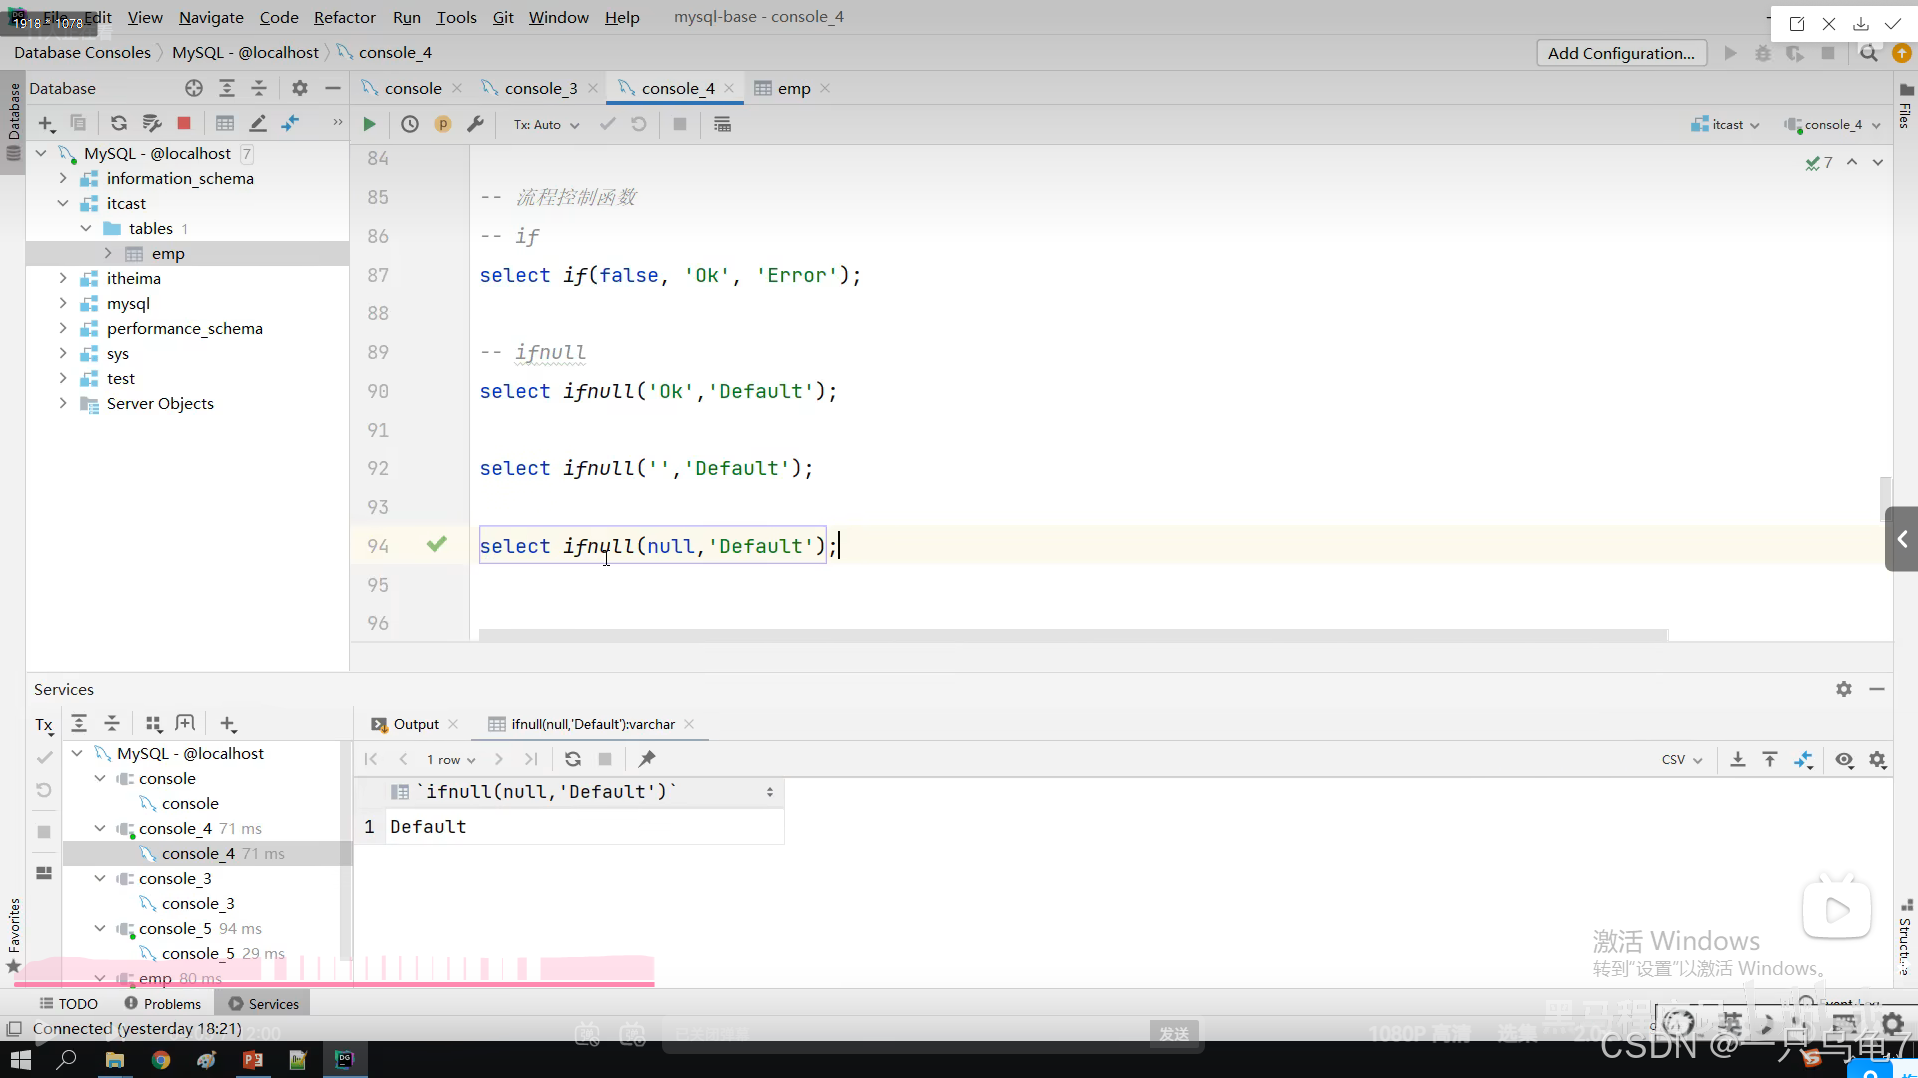Open File Explorer from taskbar
Screen dimensions: 1918x1078
click(x=115, y=1059)
